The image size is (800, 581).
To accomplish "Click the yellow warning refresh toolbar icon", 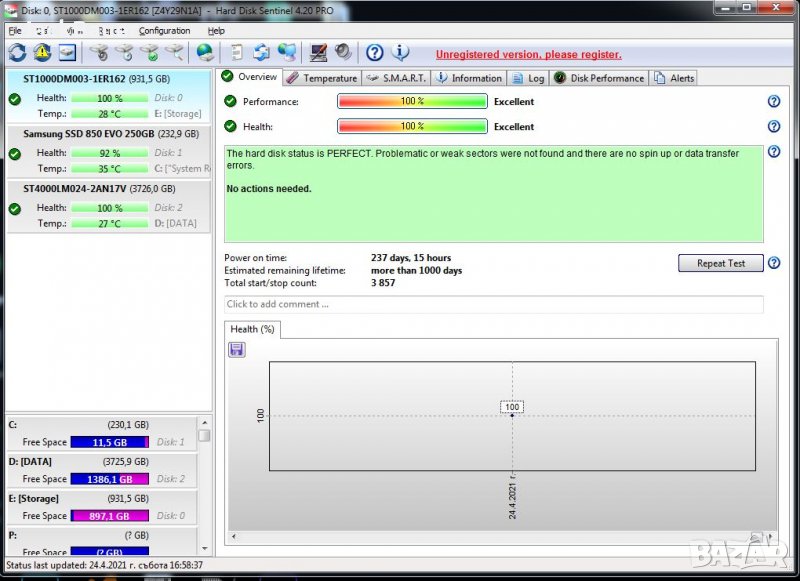I will pos(42,53).
